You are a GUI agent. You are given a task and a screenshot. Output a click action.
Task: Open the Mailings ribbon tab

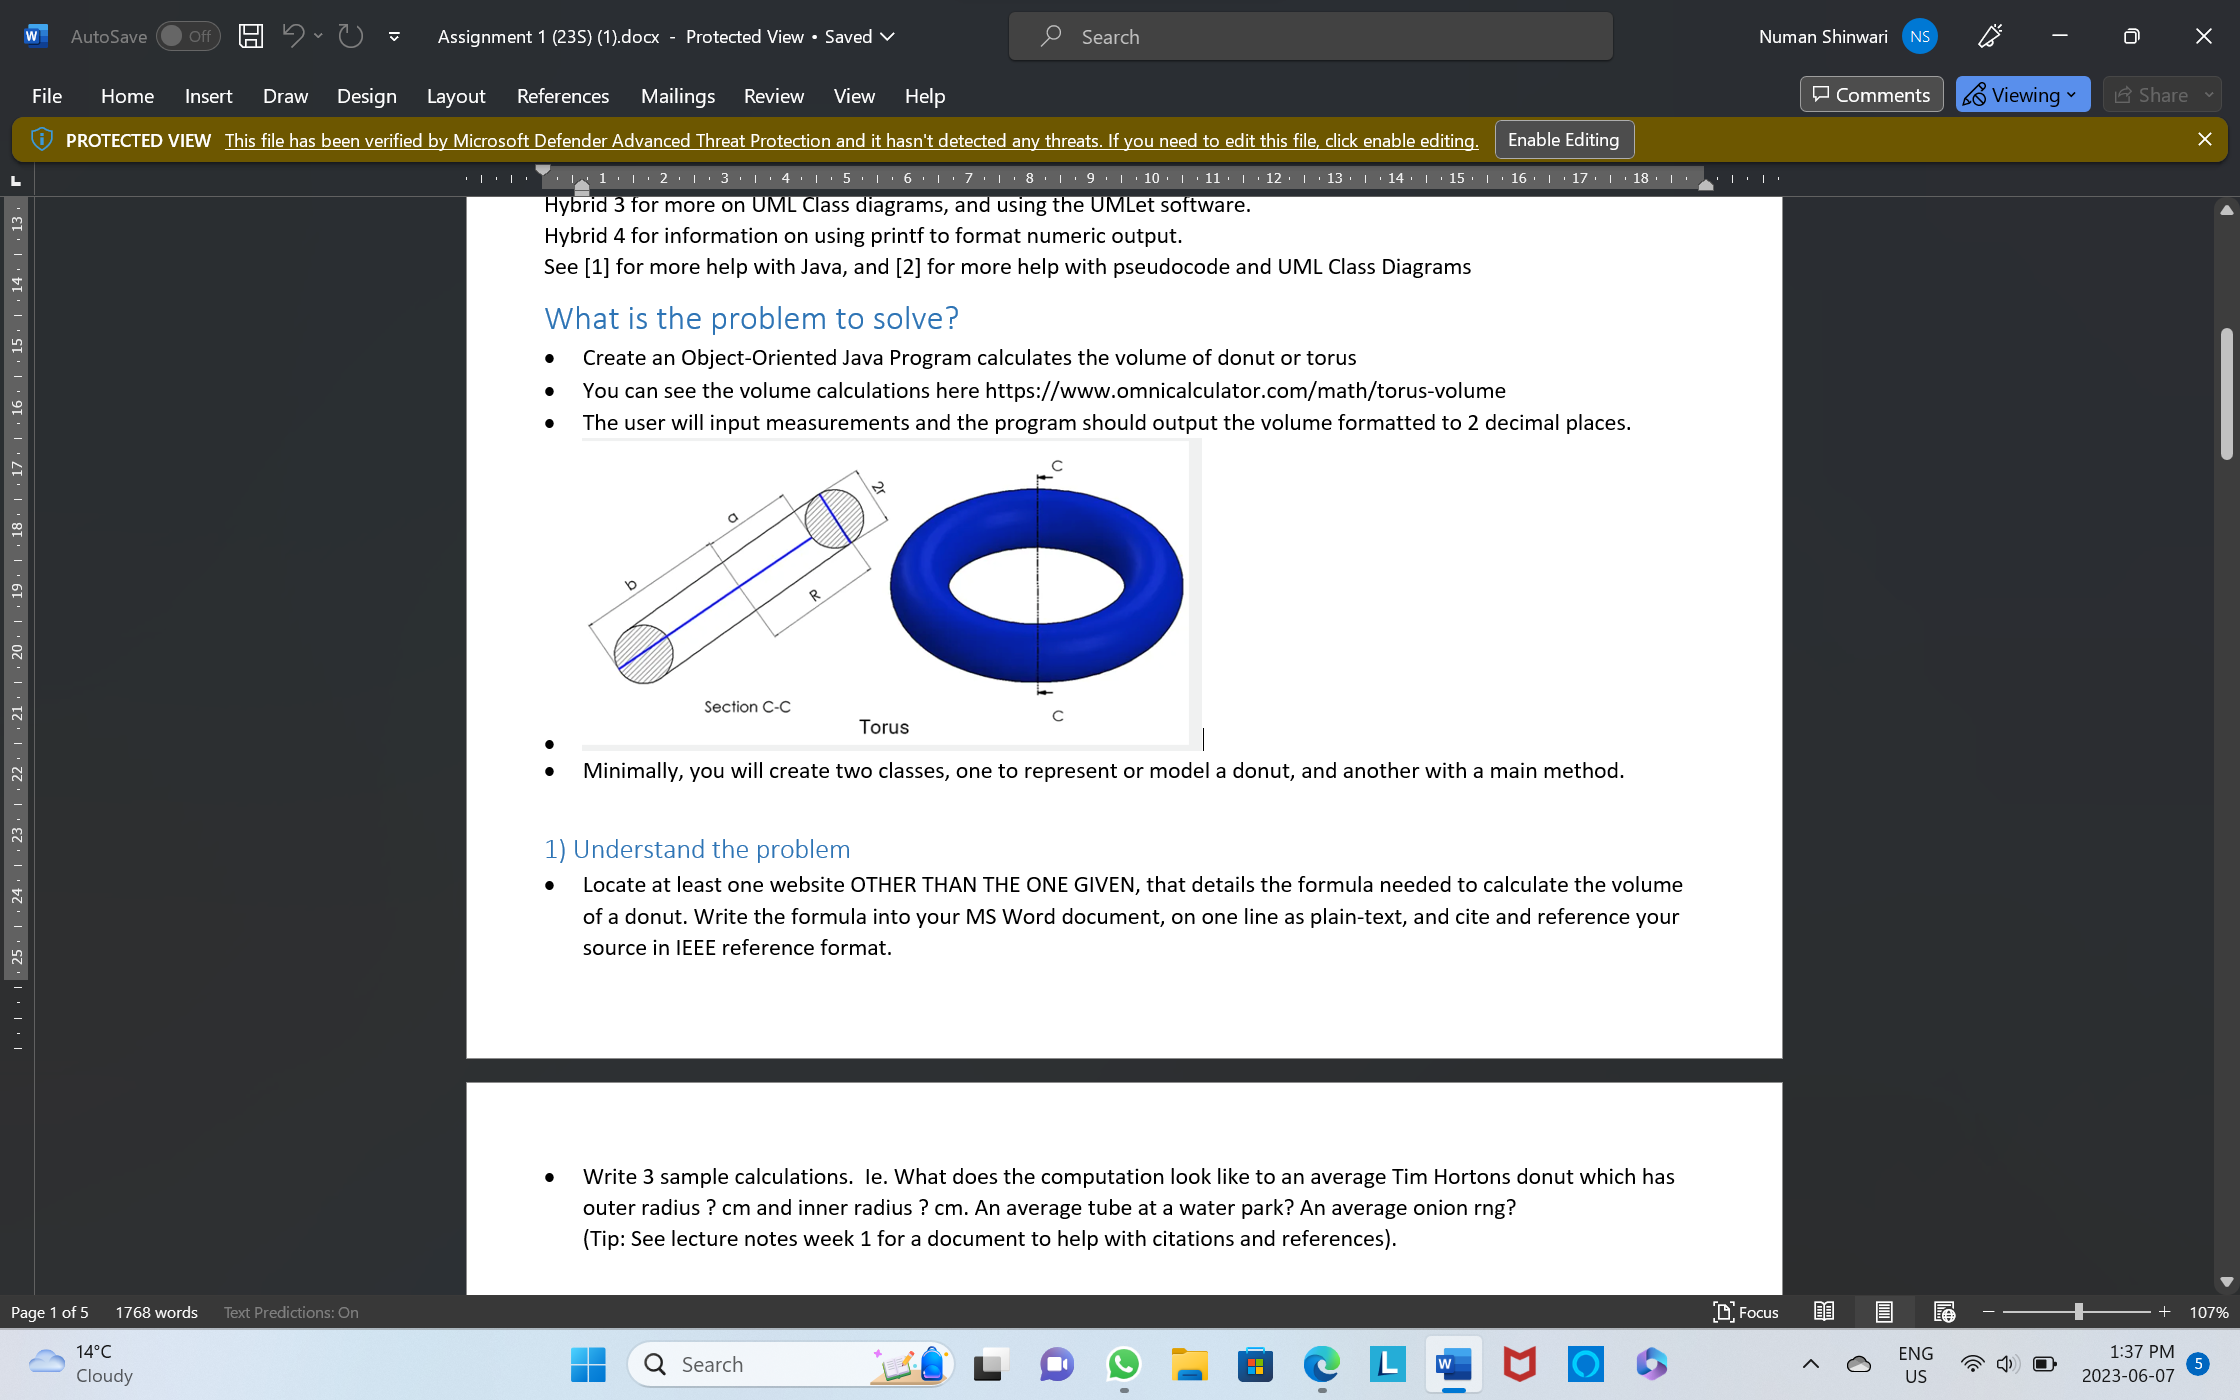click(x=677, y=96)
